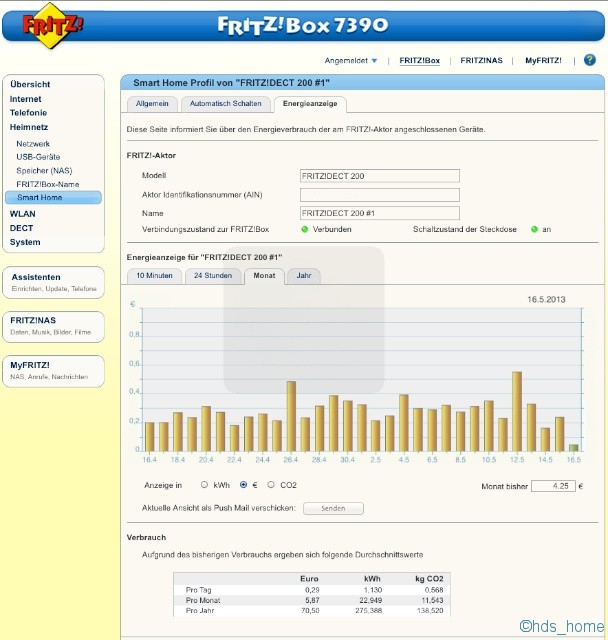The width and height of the screenshot is (608, 640).
Task: Click the Name input field
Action: tap(379, 213)
